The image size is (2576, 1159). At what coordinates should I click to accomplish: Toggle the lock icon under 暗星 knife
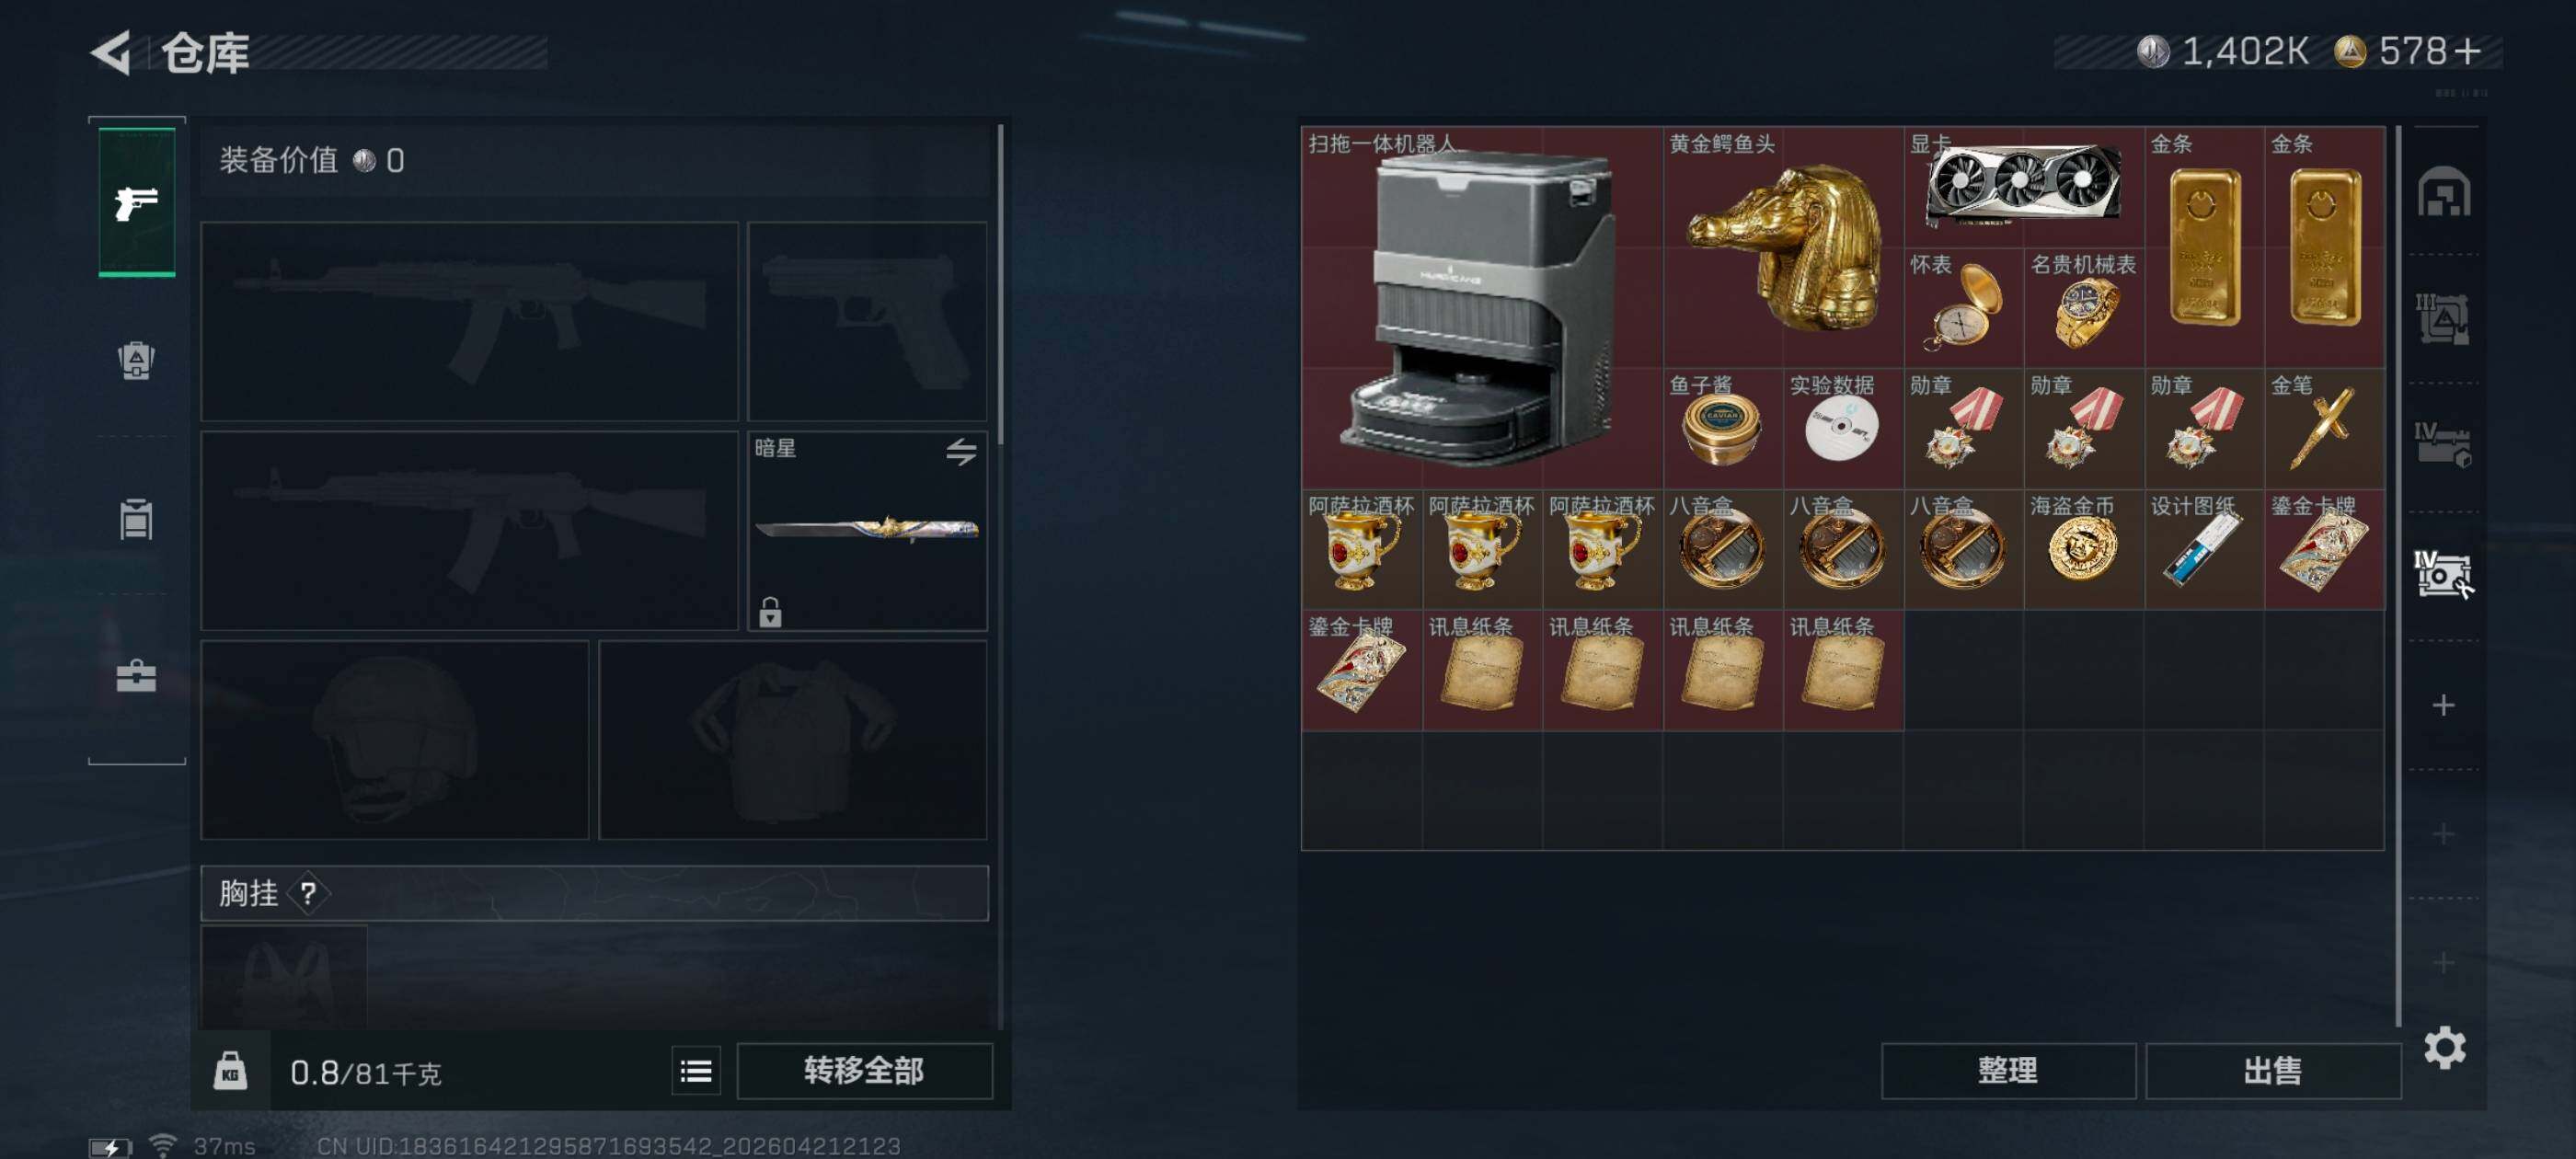pyautogui.click(x=769, y=611)
